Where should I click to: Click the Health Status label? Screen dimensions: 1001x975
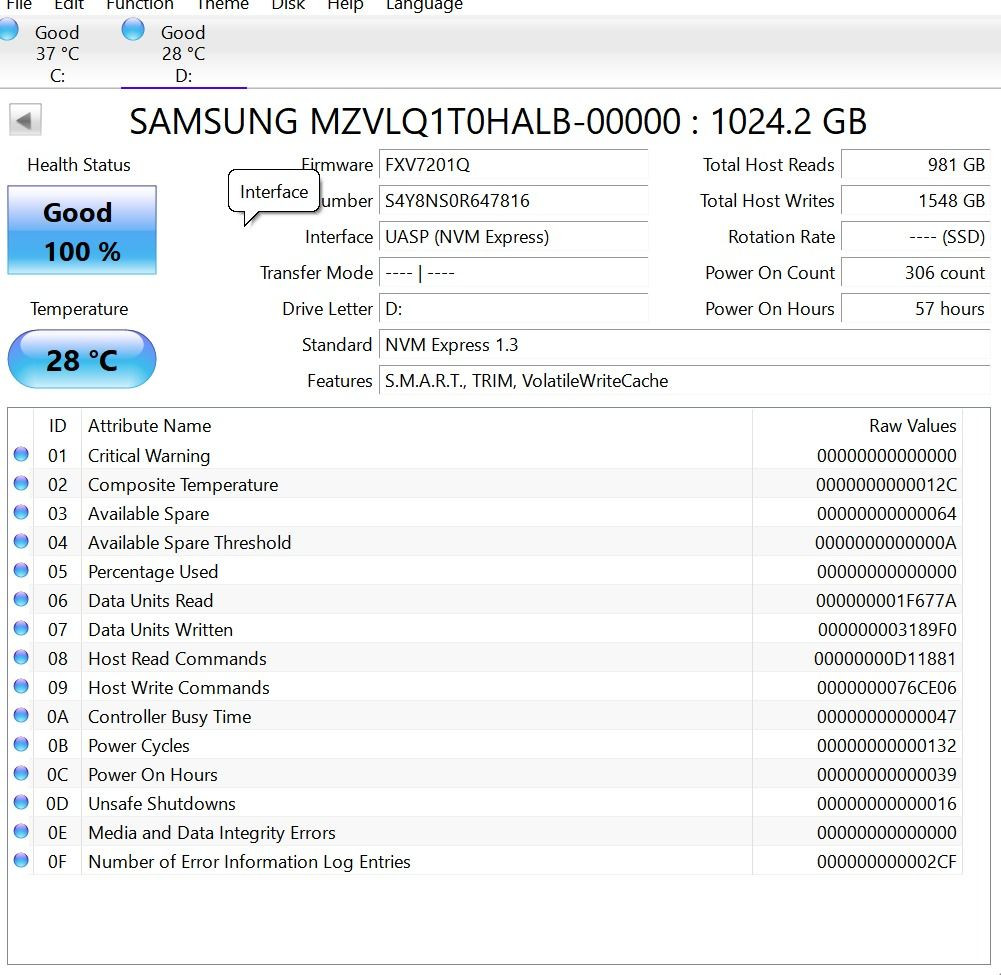[79, 165]
